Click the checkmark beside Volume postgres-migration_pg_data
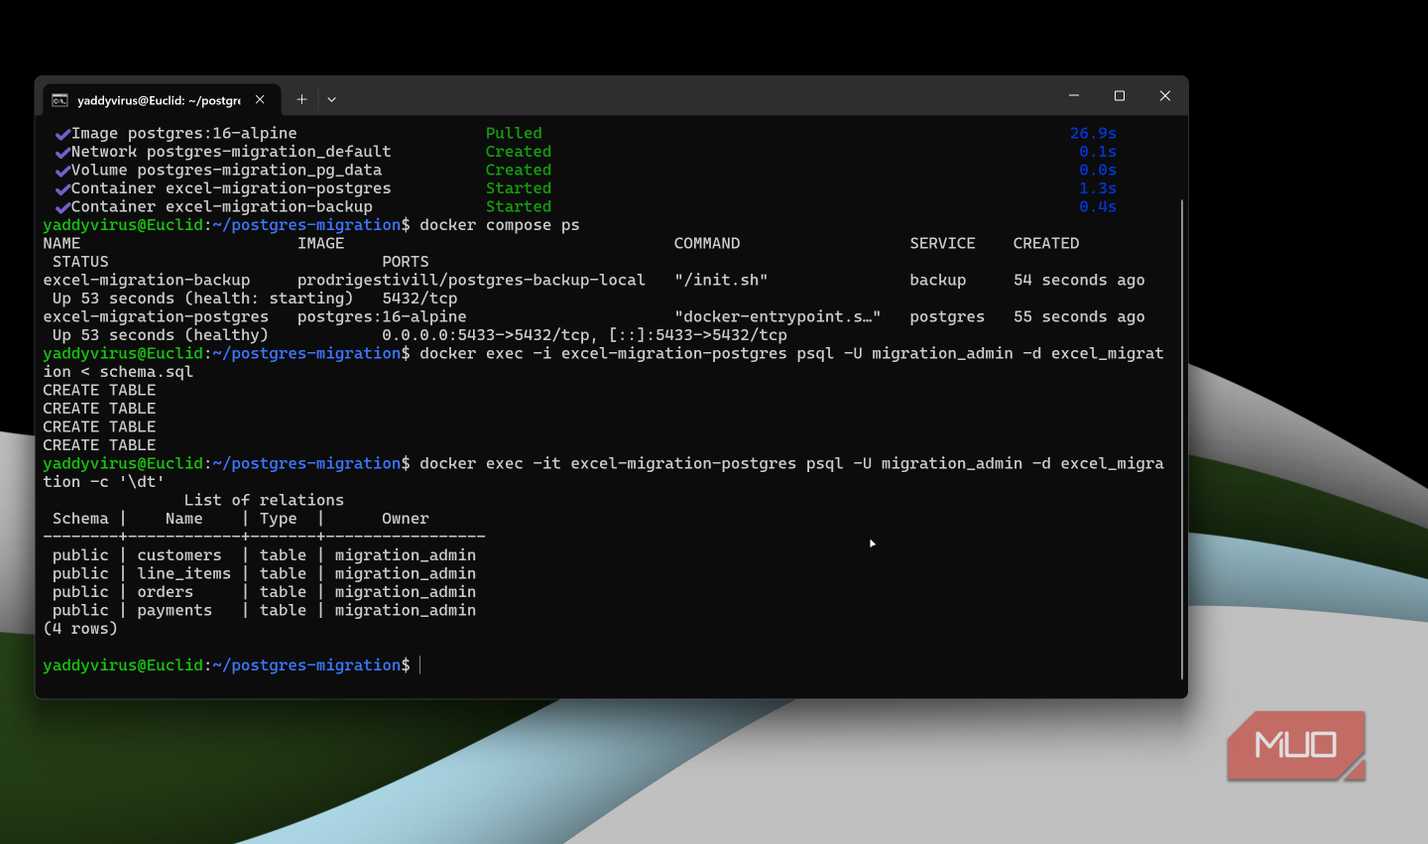 pos(62,171)
